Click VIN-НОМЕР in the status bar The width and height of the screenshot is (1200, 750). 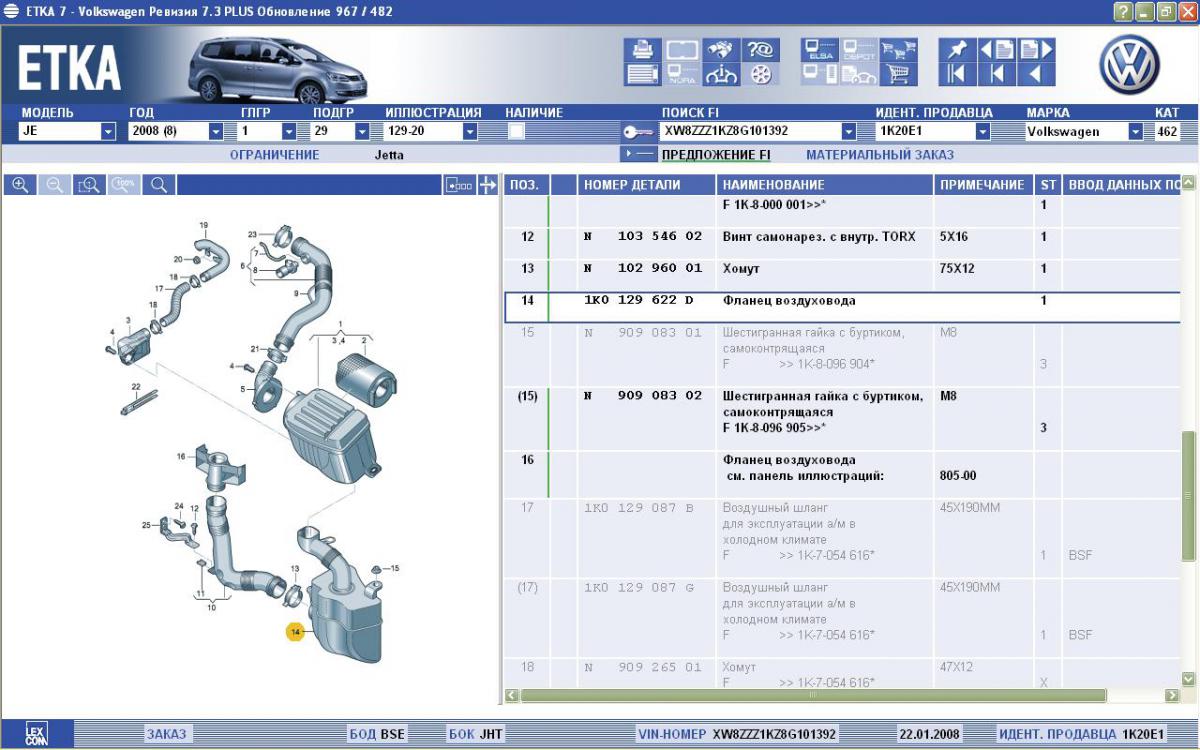[672, 734]
